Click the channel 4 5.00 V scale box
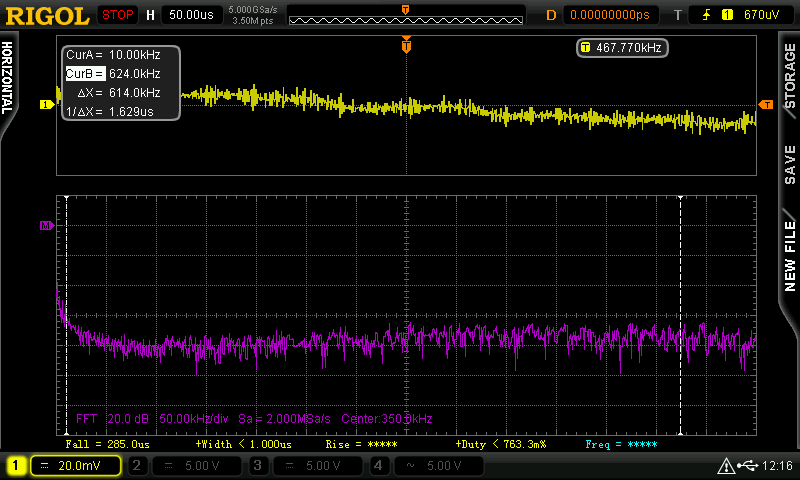This screenshot has width=800, height=480. 438,465
